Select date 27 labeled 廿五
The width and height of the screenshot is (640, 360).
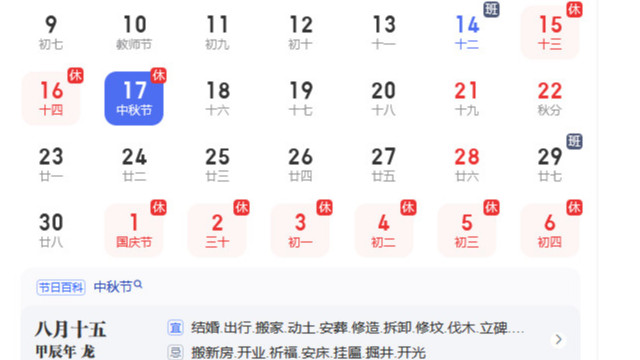coord(384,164)
